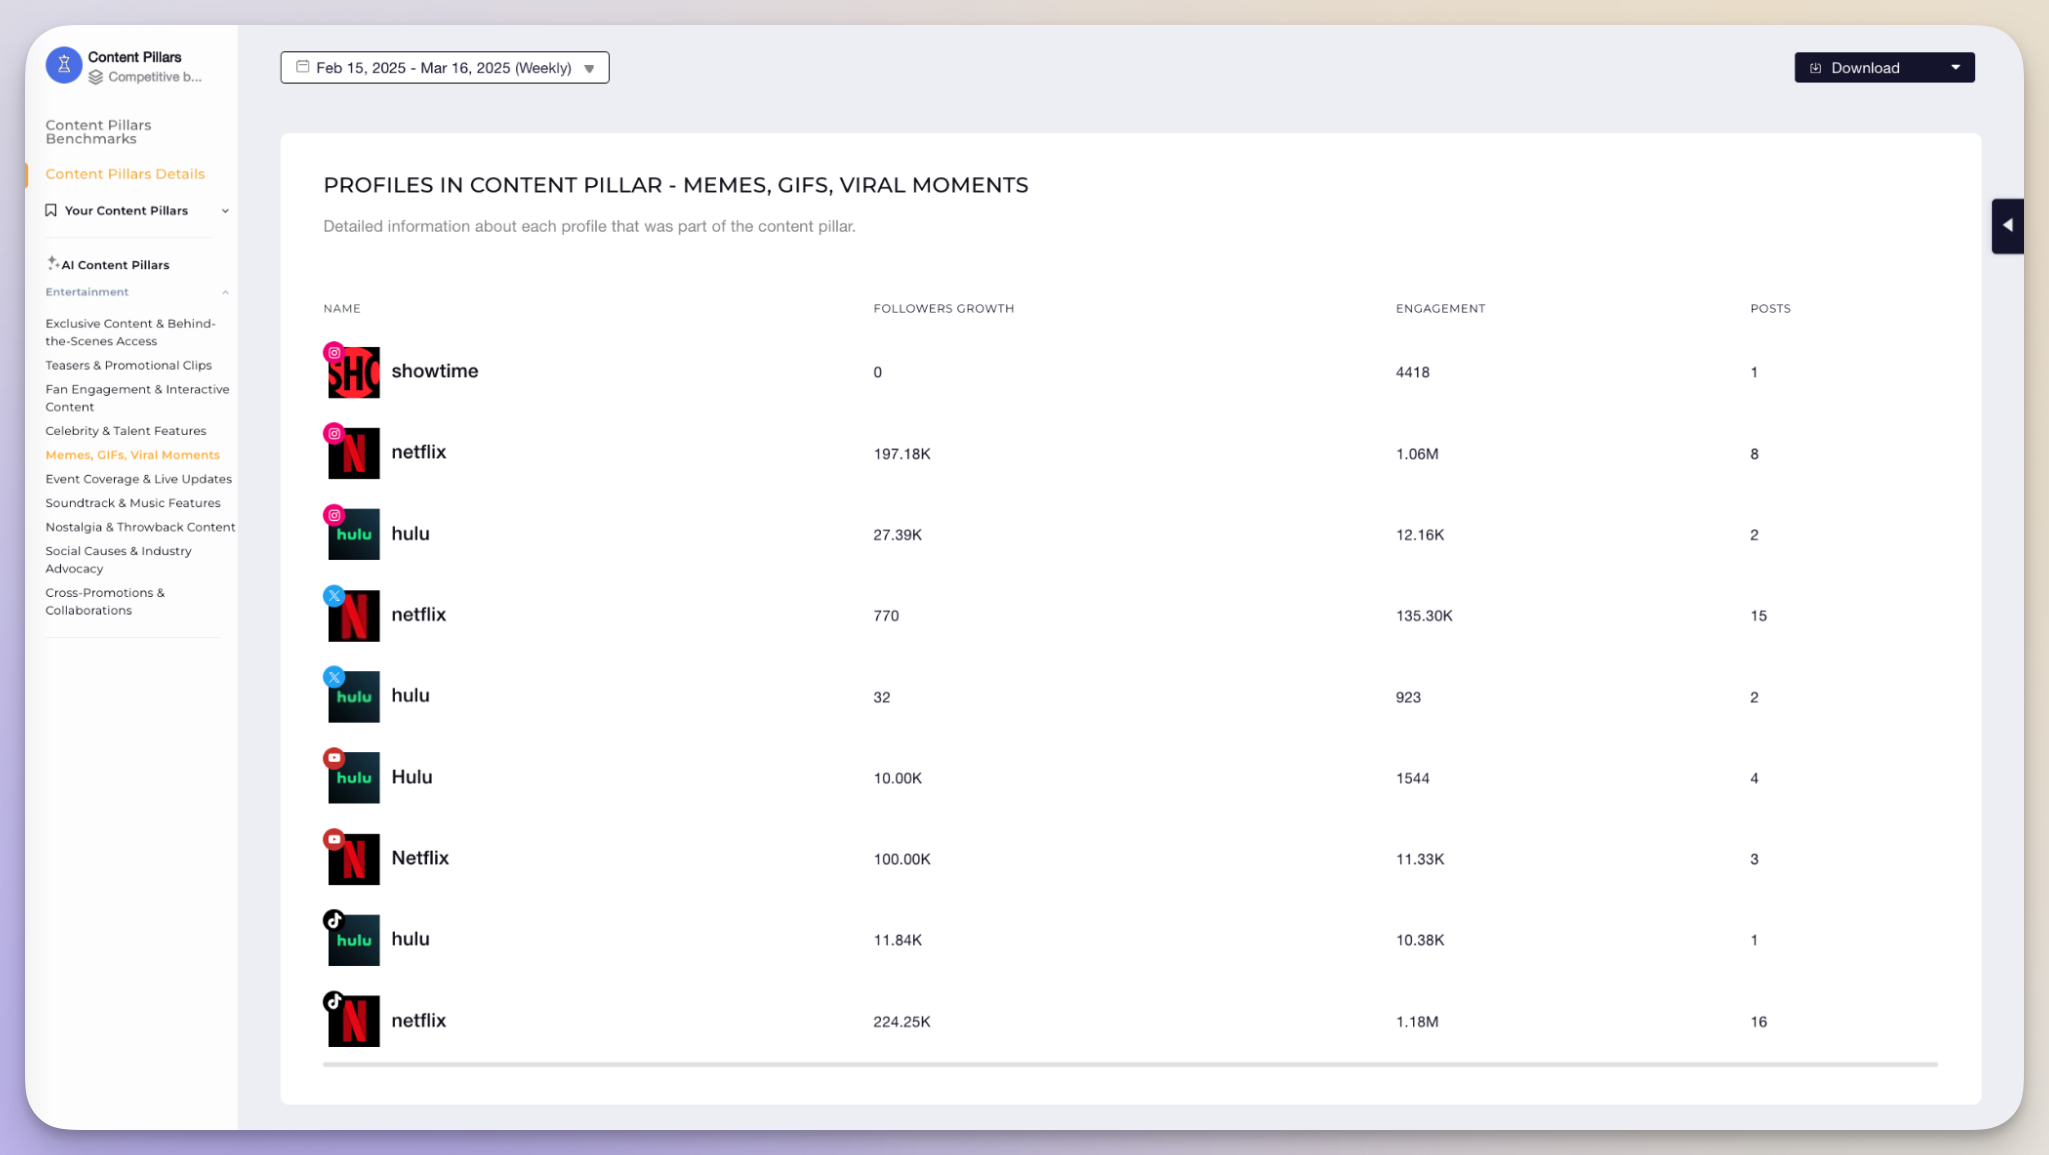2049x1155 pixels.
Task: Click the 10.00K followers growth value
Action: pyautogui.click(x=898, y=778)
